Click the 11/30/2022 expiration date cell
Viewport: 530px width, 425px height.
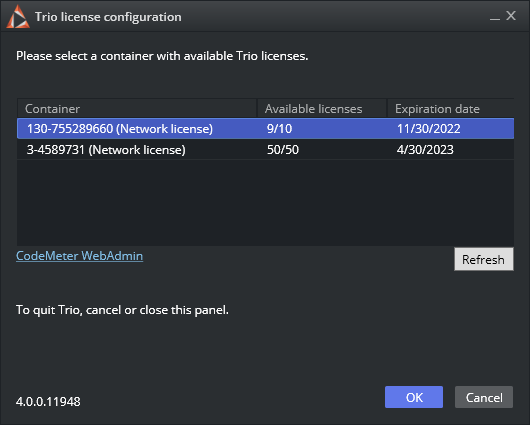[x=429, y=129]
